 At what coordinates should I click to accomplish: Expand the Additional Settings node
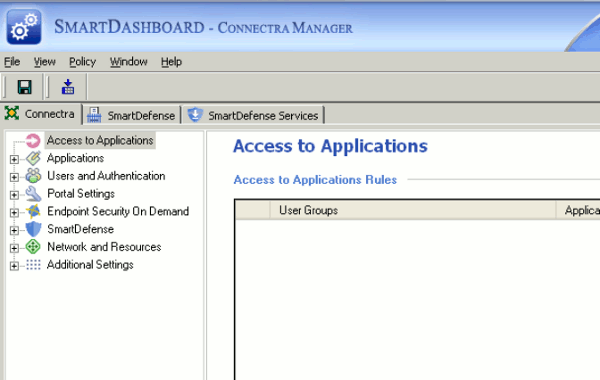[14, 266]
